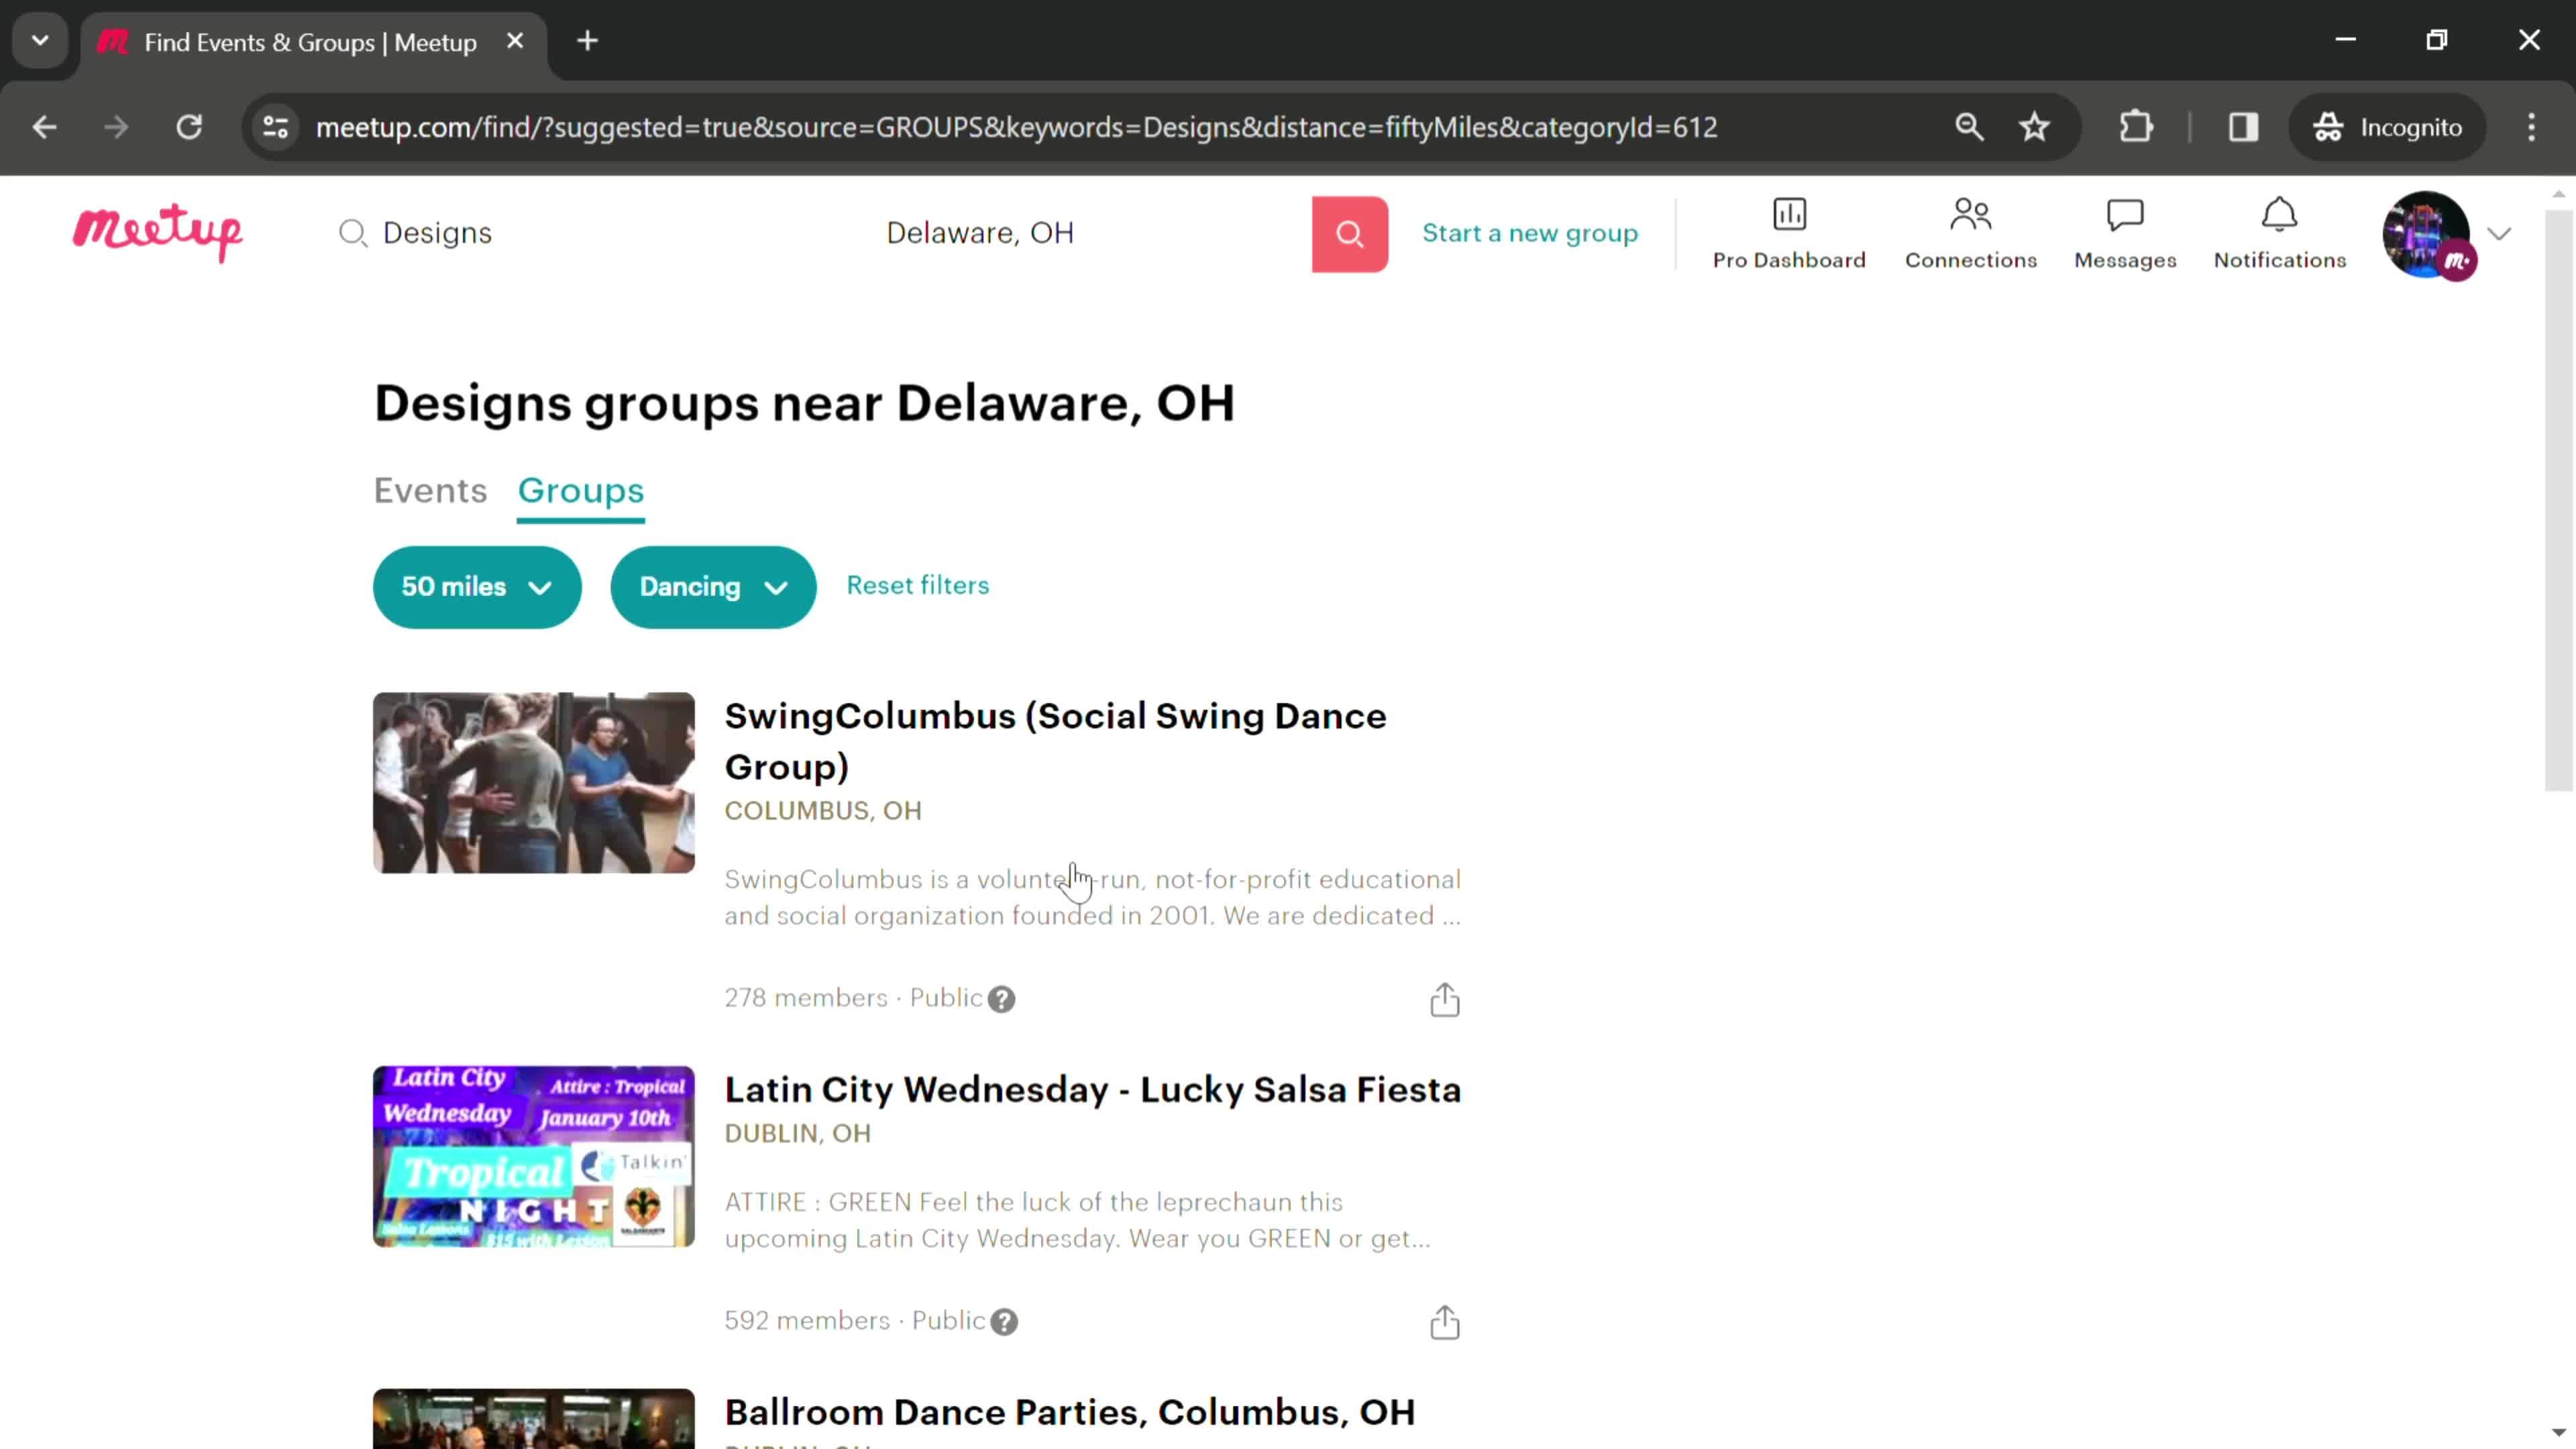Bookmark this page with star
Image resolution: width=2576 pixels, height=1449 pixels.
point(2034,127)
